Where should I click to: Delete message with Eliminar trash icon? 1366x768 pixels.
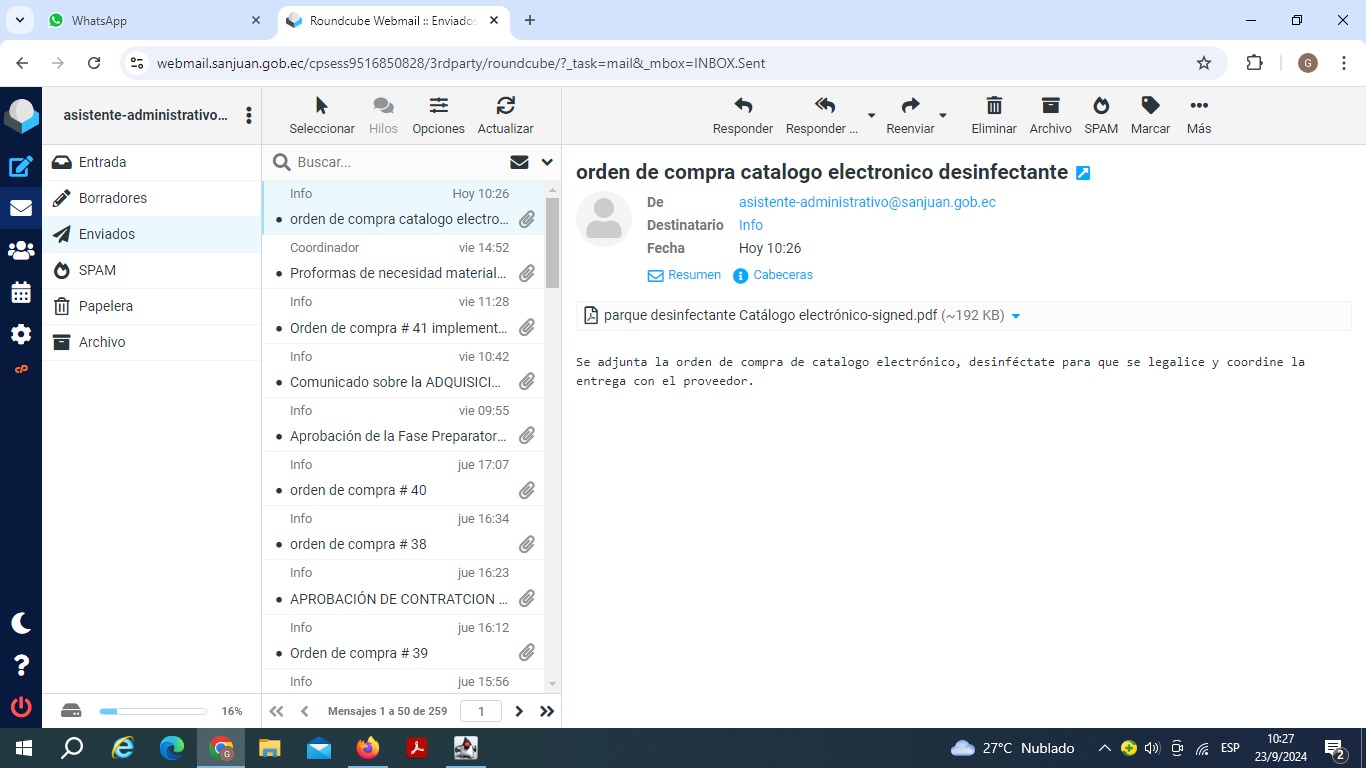pos(993,115)
